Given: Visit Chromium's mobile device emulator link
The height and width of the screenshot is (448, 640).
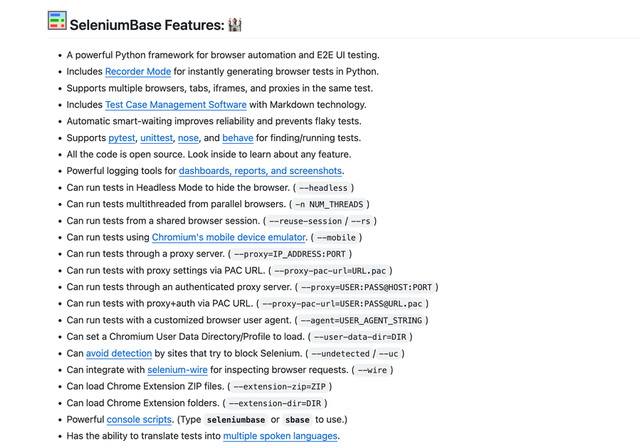Looking at the screenshot, I should pyautogui.click(x=229, y=237).
